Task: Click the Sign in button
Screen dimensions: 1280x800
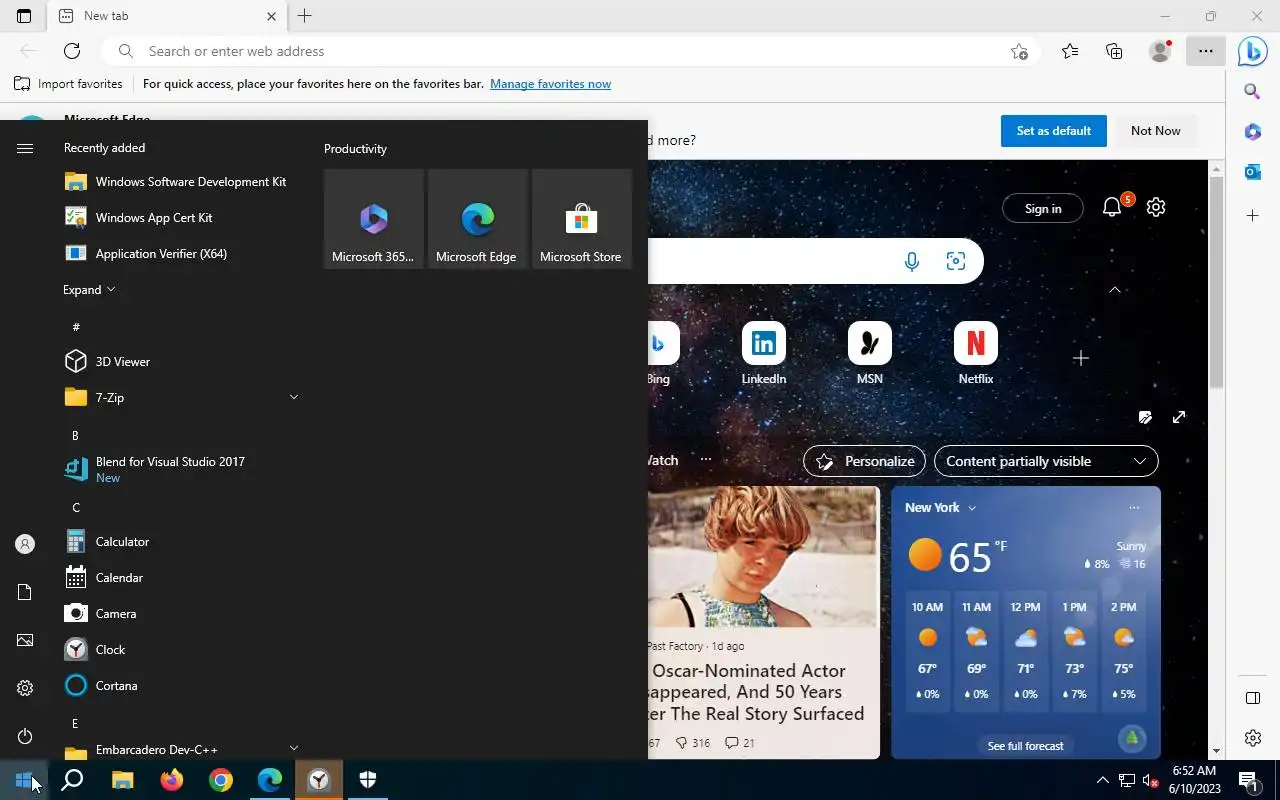Action: click(1043, 208)
